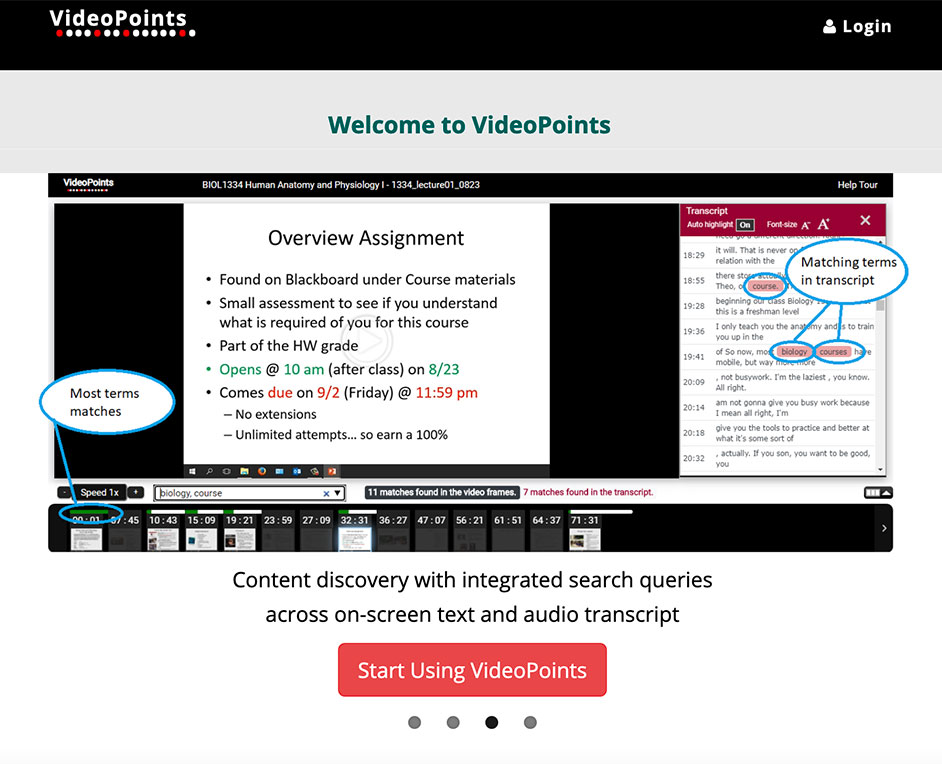Image resolution: width=942 pixels, height=764 pixels.
Task: Click the play button over the slide
Action: (x=366, y=341)
